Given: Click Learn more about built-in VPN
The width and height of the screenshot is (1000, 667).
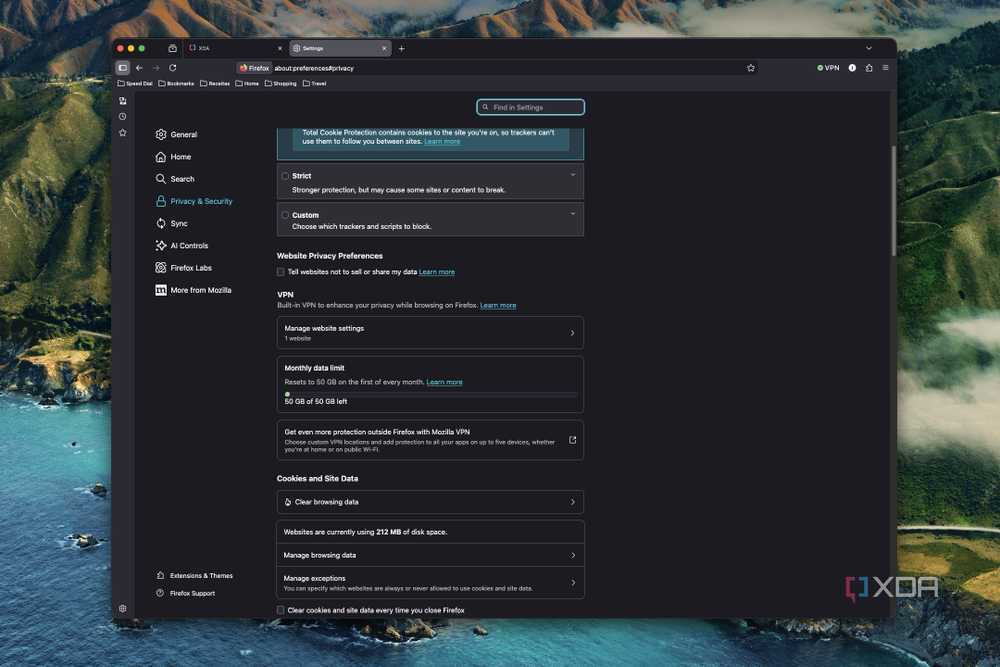Looking at the screenshot, I should (x=498, y=305).
